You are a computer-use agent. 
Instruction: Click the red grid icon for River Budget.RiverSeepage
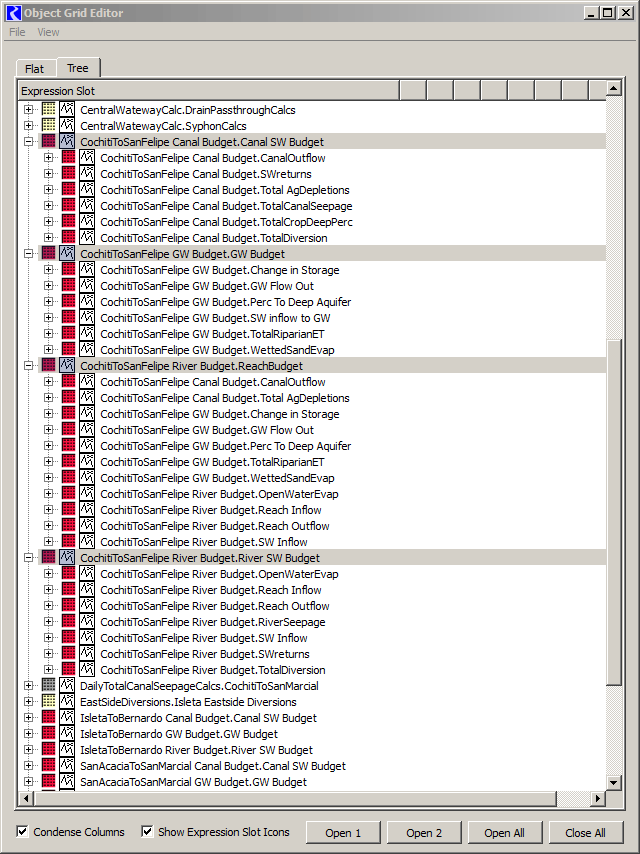coord(69,621)
